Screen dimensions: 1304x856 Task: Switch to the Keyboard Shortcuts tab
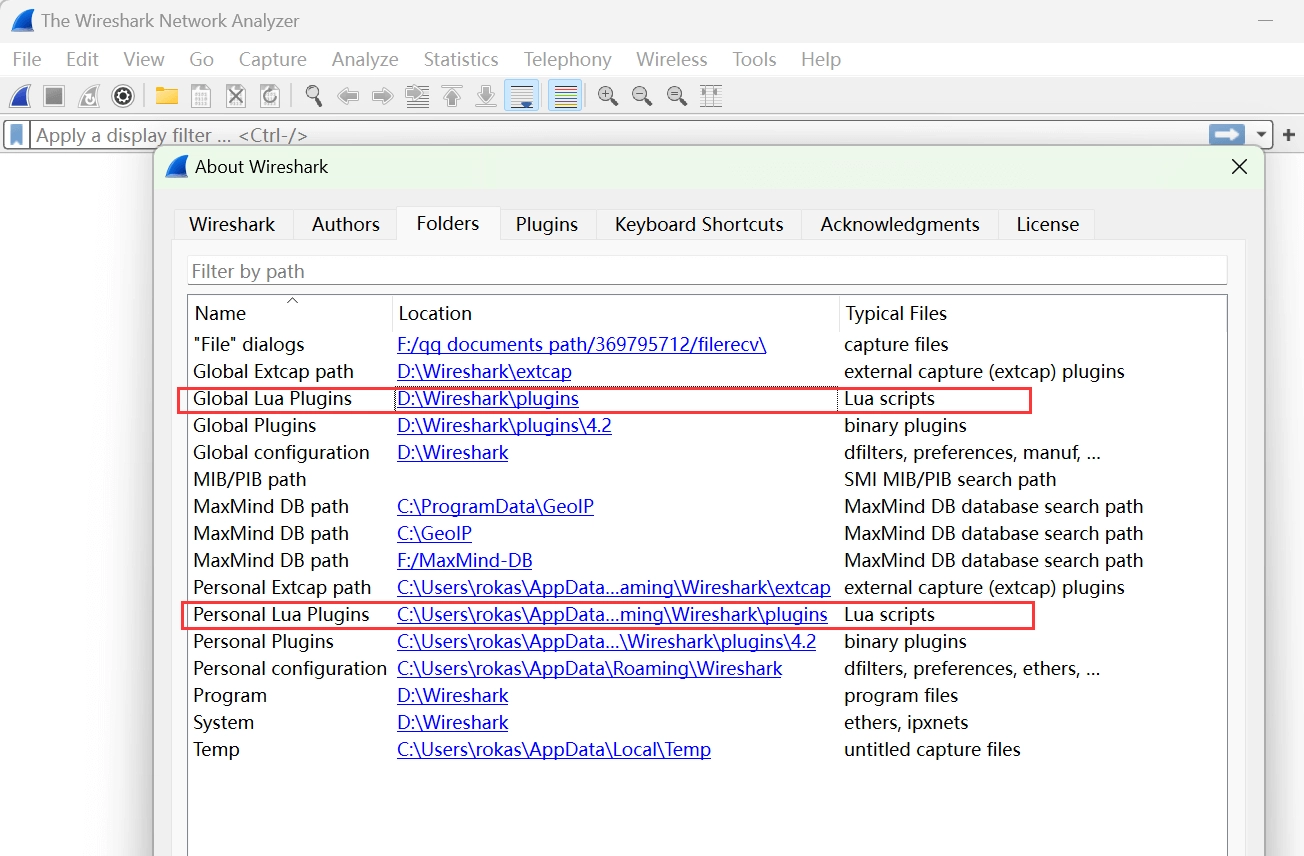click(698, 224)
